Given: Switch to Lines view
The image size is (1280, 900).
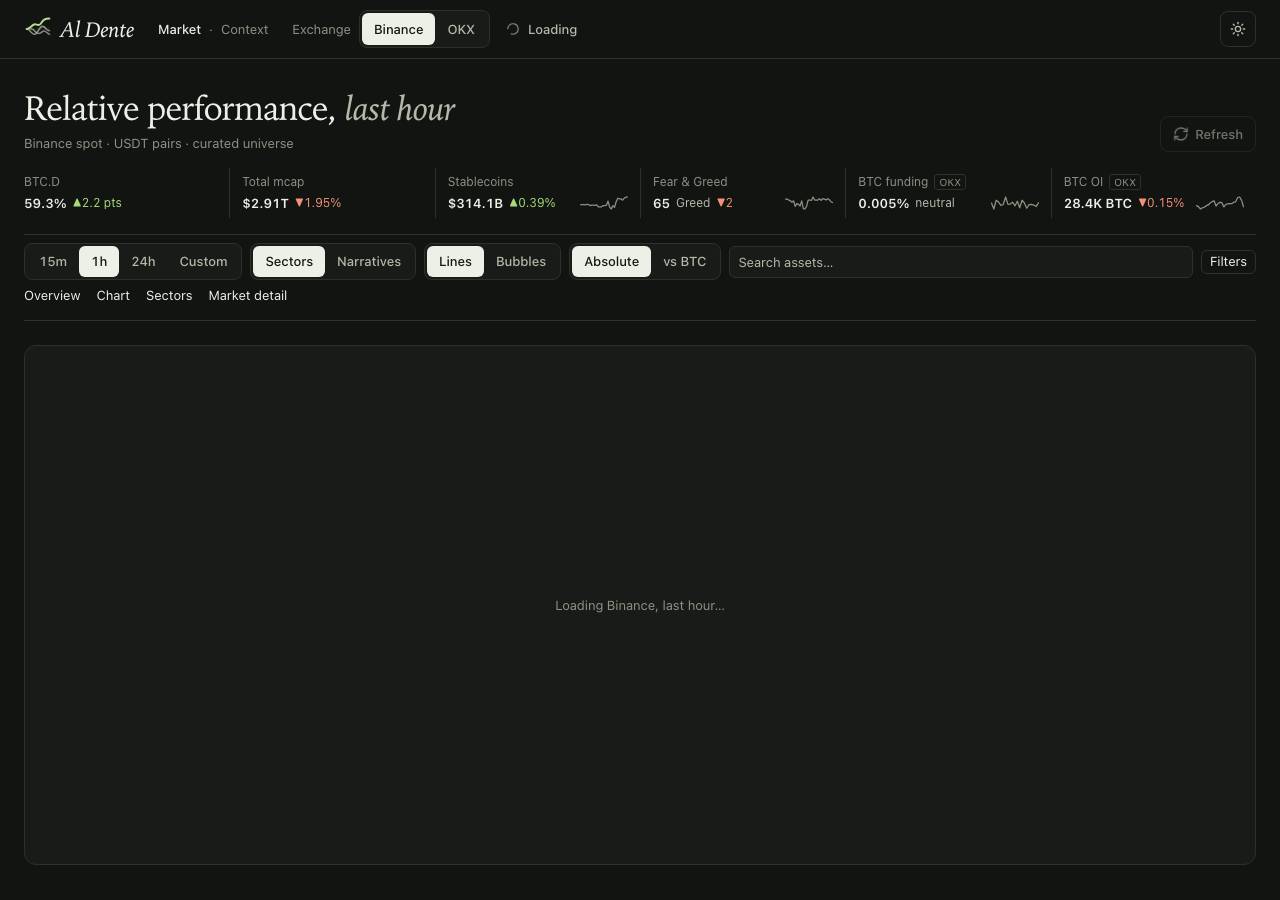Looking at the screenshot, I should (455, 261).
